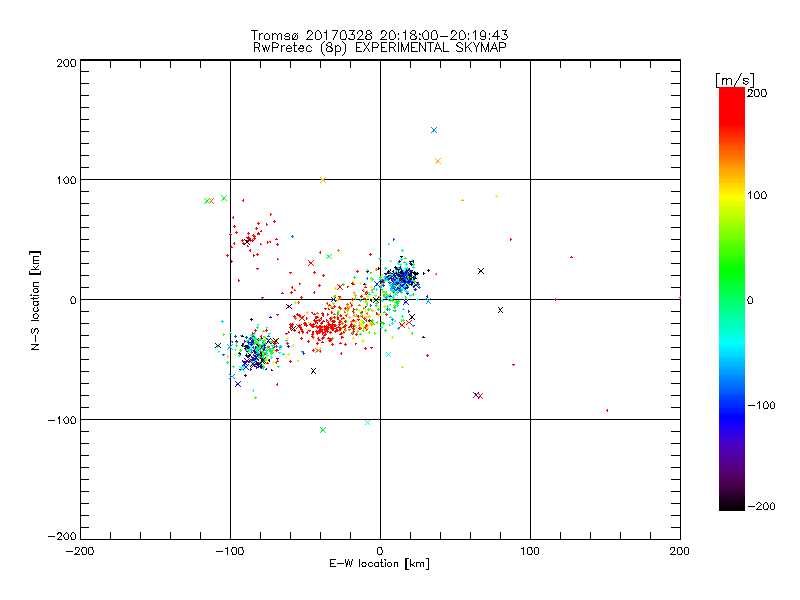Click the subtitle "RwPretec (8p) EXPERIMENTAL SKYMAP"
This screenshot has height=600, width=800.
tap(380, 47)
